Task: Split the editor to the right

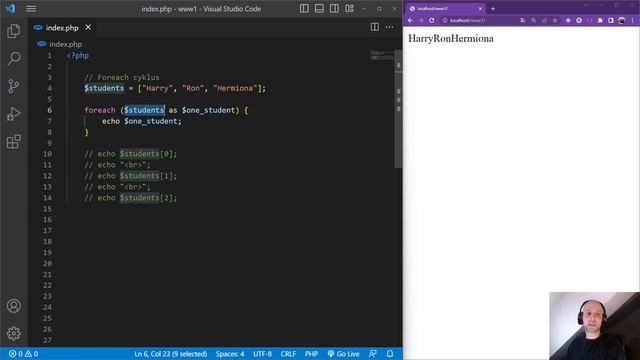Action: 375,27
